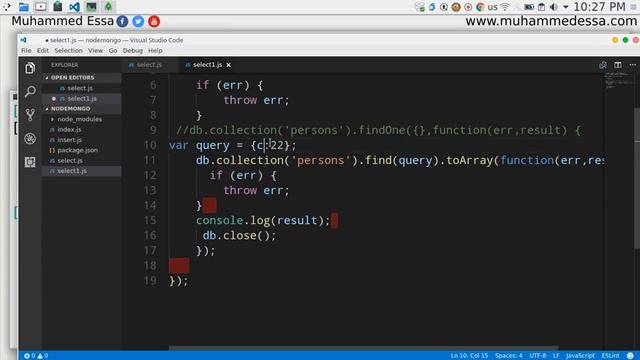Click the Open Changes icon in editor toolbar
The width and height of the screenshot is (640, 360).
coord(602,65)
